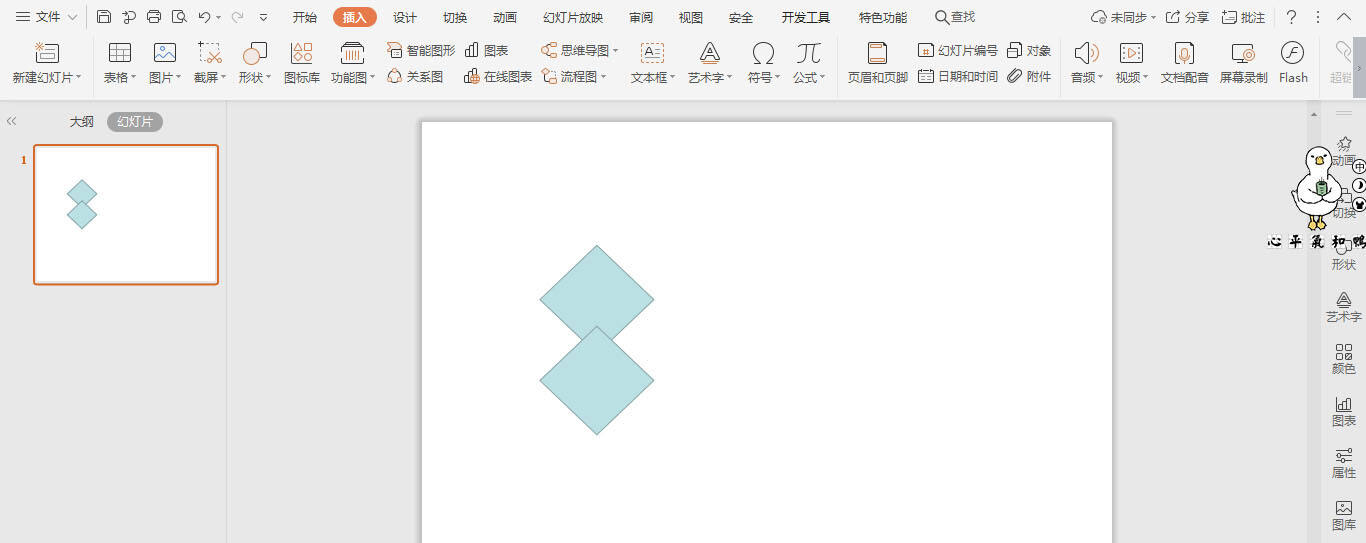Expand the Mind Map (思维导图) dropdown
Screen dimensions: 1366x543
pyautogui.click(x=615, y=51)
